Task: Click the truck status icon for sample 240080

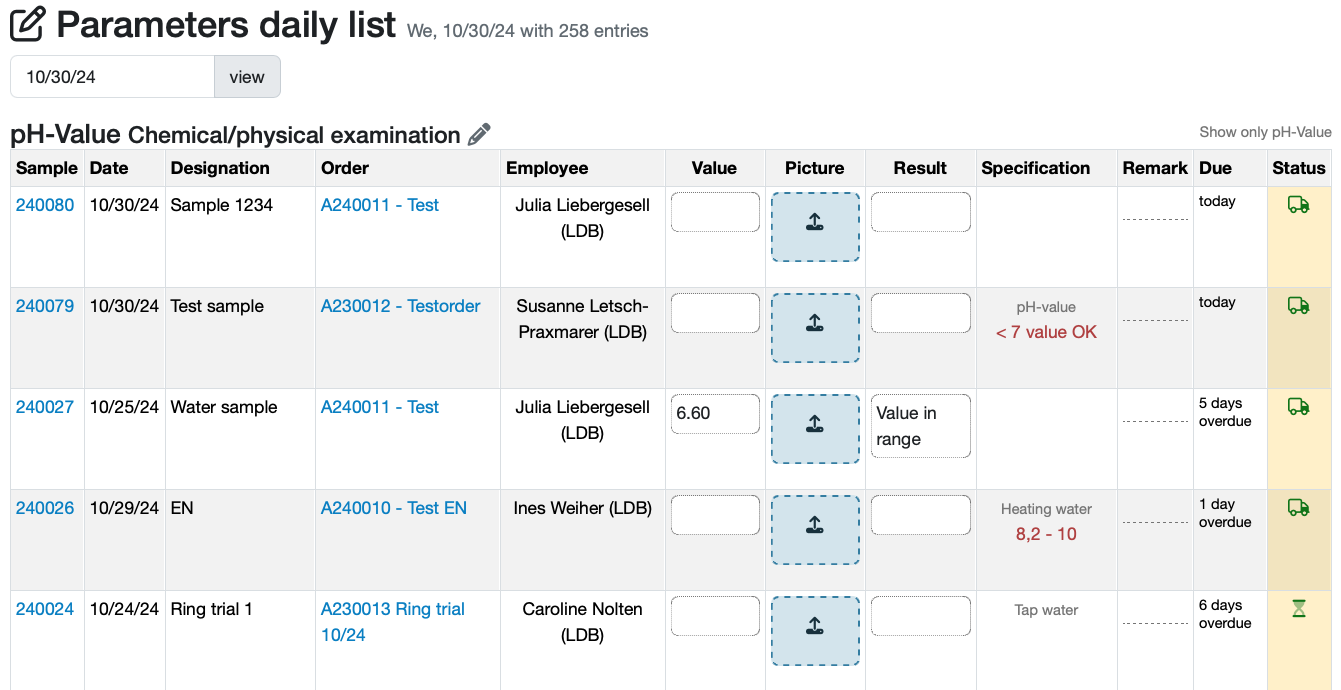Action: coord(1298,205)
